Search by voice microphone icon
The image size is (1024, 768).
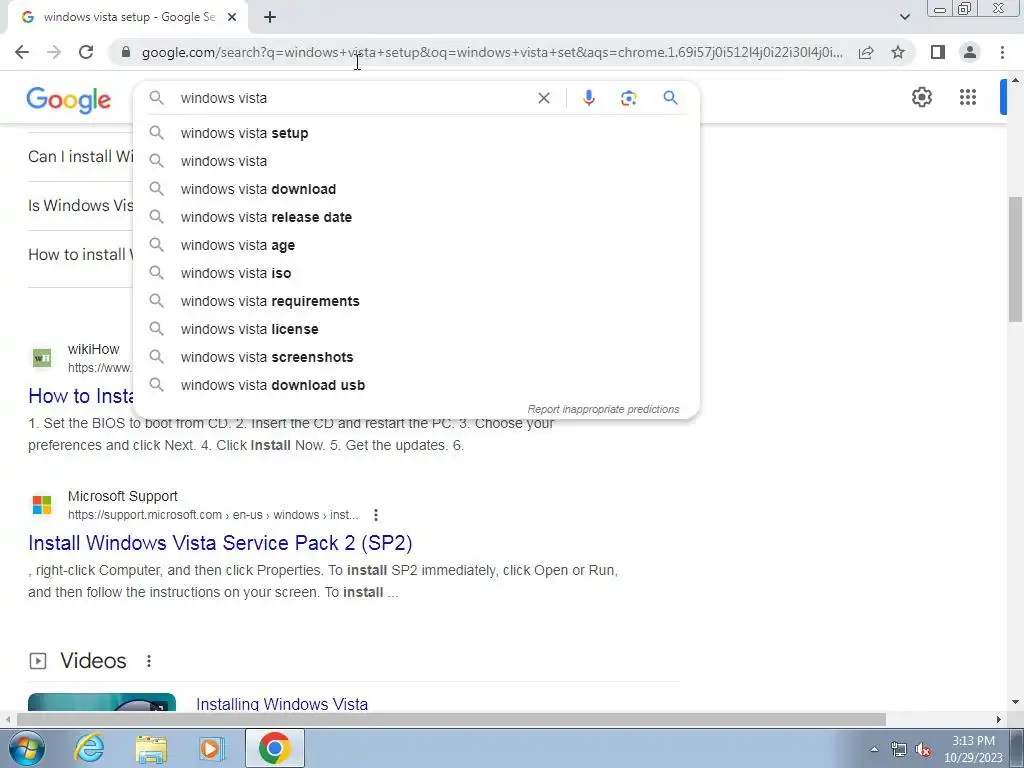[588, 98]
